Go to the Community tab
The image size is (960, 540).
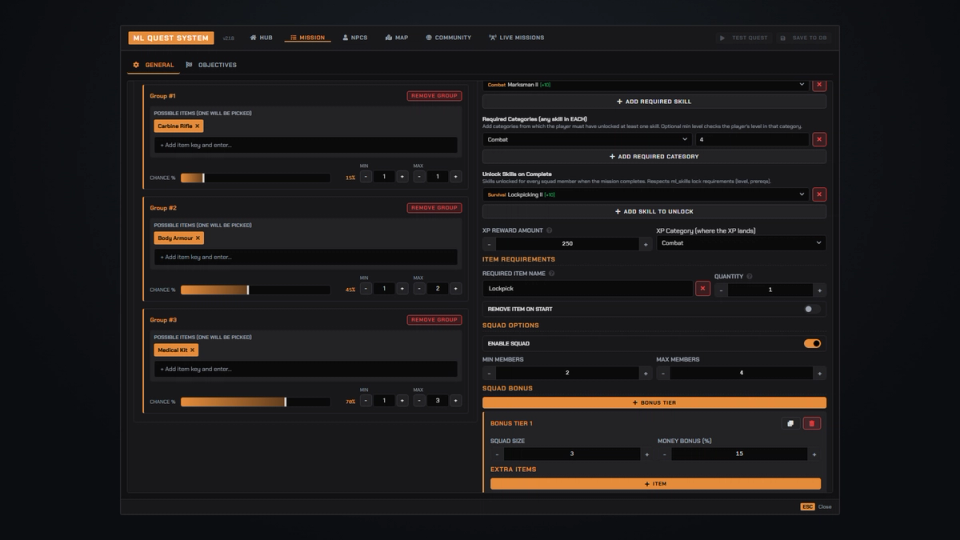tap(448, 37)
